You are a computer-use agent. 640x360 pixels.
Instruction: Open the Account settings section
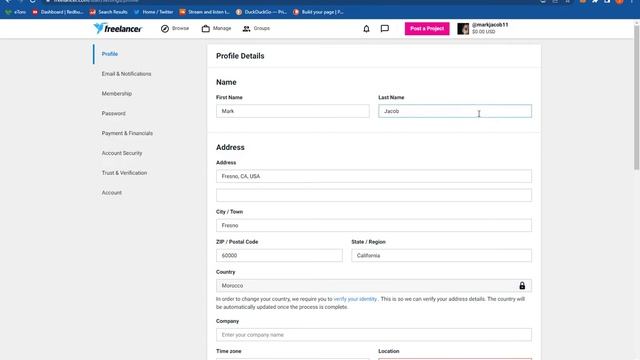pos(112,193)
